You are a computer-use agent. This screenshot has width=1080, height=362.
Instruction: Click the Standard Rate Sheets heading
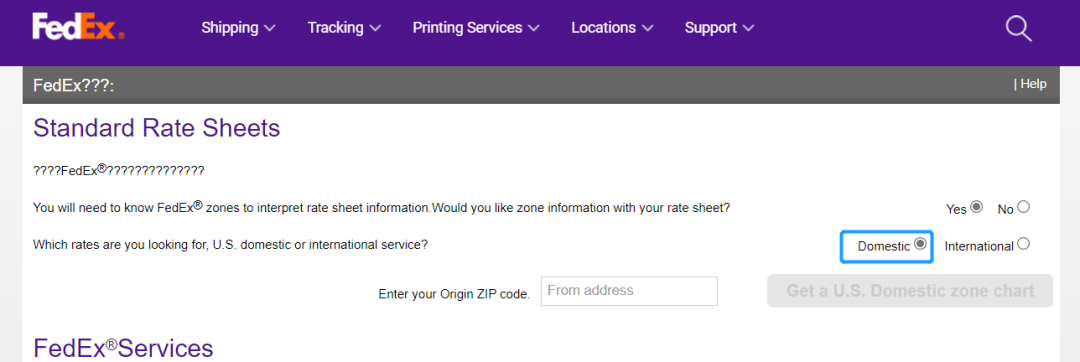pos(156,128)
